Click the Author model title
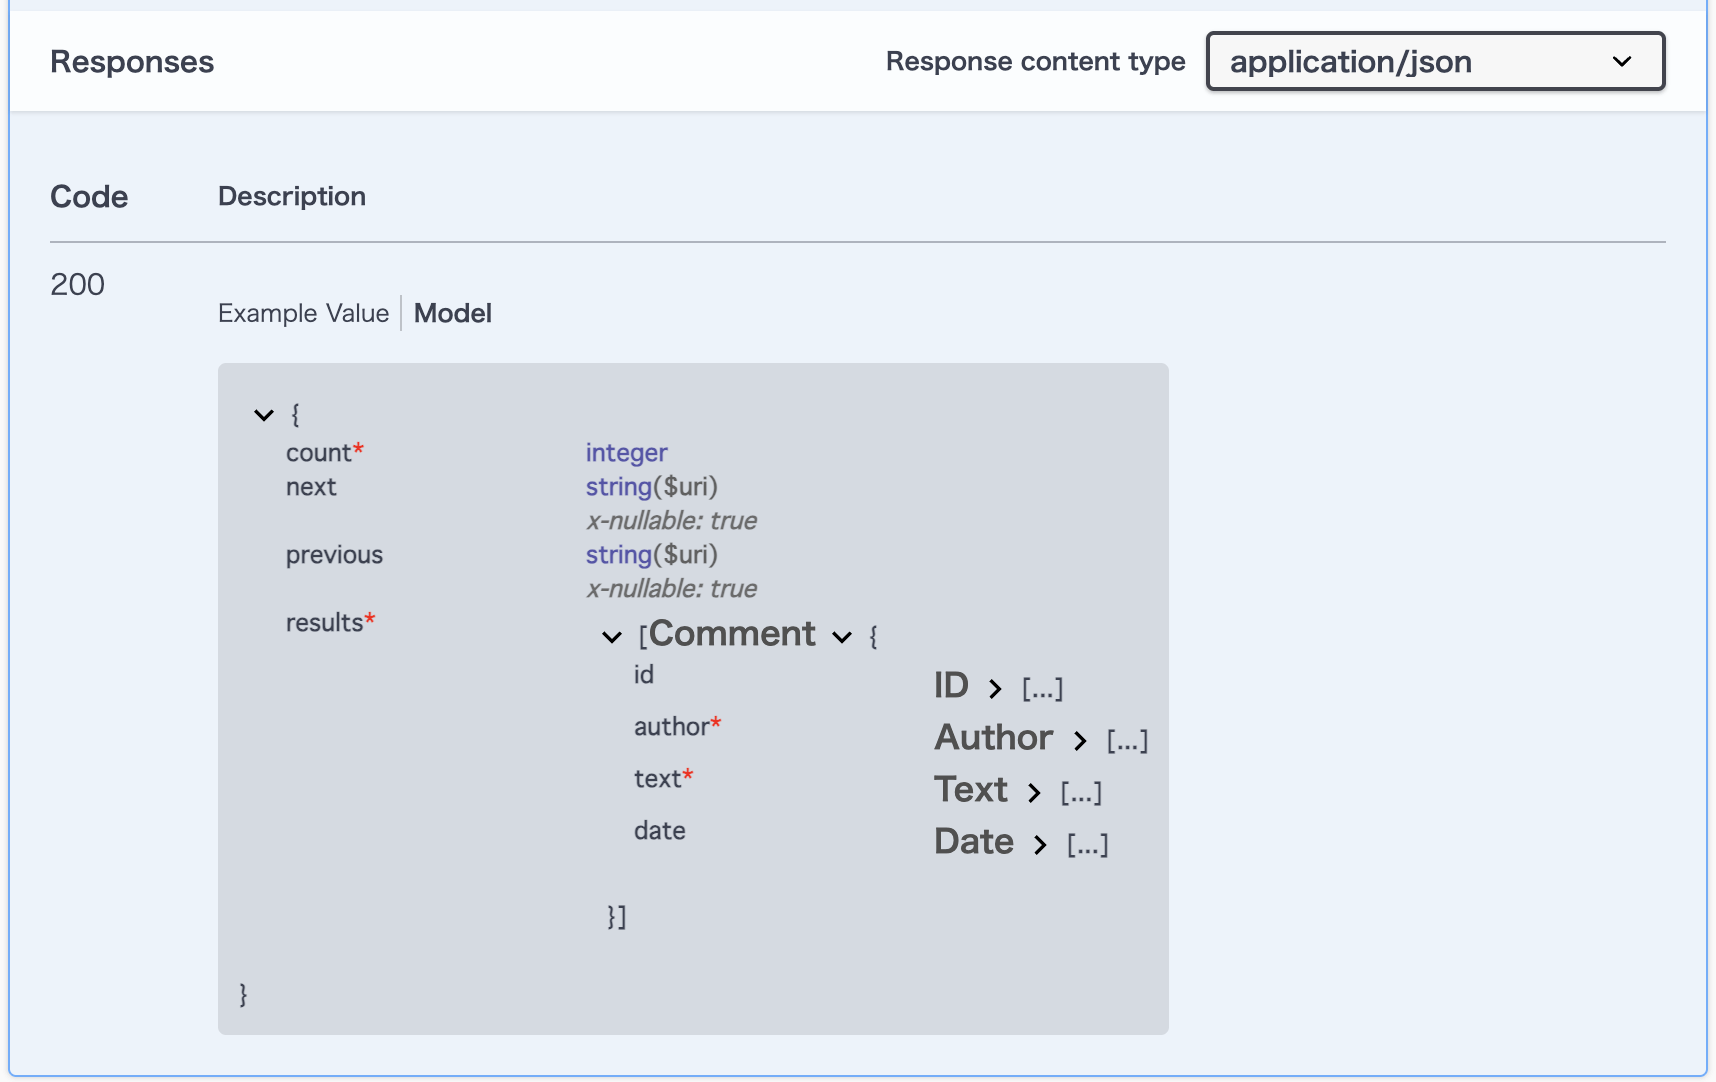 tap(994, 737)
